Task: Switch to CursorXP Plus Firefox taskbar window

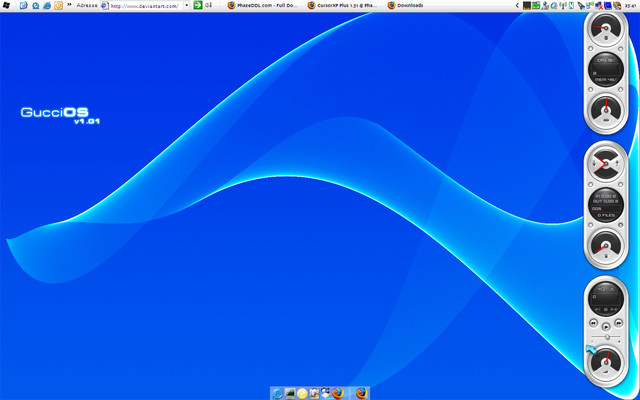Action: click(x=343, y=5)
